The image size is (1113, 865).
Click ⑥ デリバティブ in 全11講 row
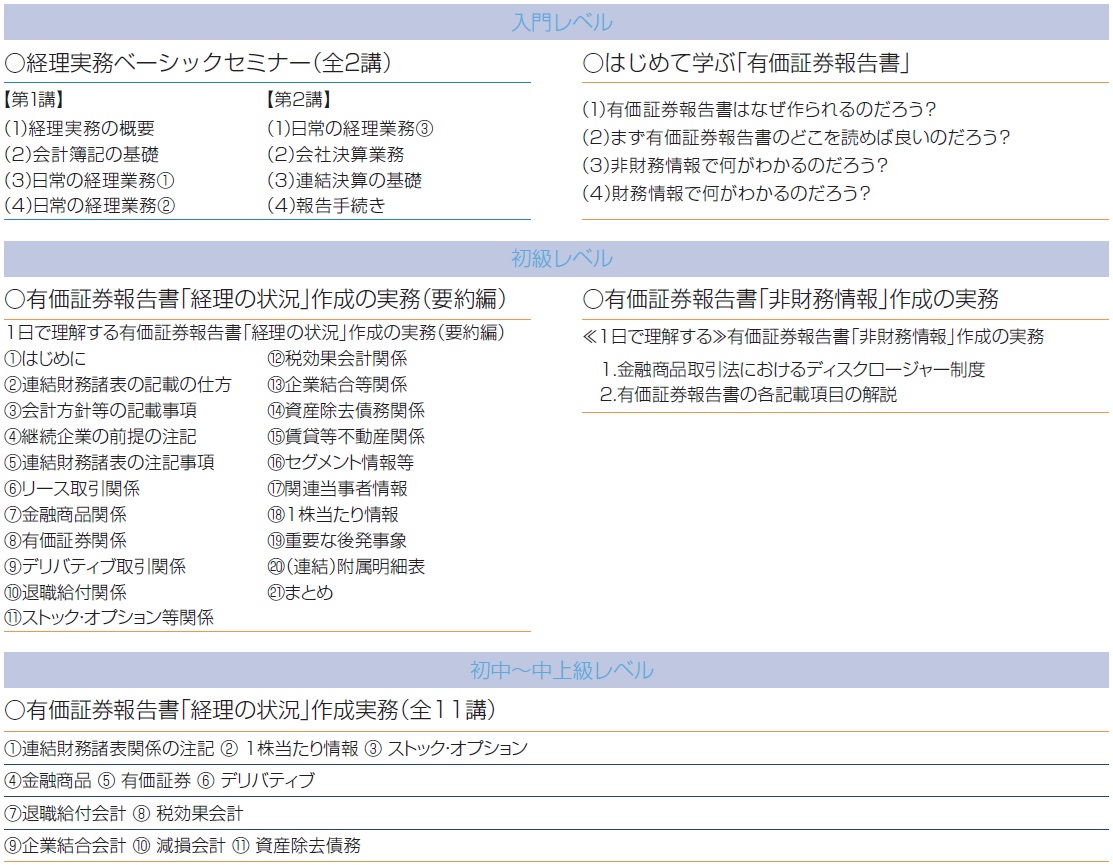click(256, 781)
